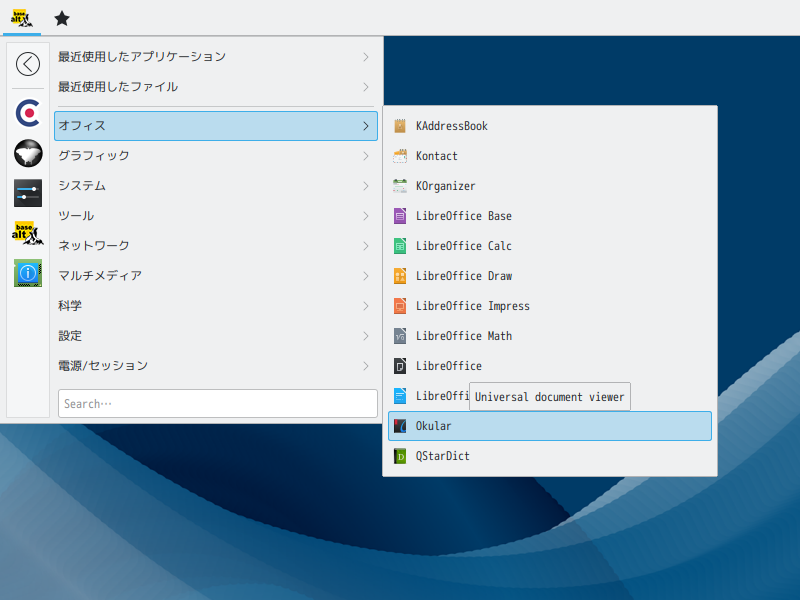800x600 pixels.
Task: Switch to the favorites star tab
Action: pyautogui.click(x=62, y=18)
